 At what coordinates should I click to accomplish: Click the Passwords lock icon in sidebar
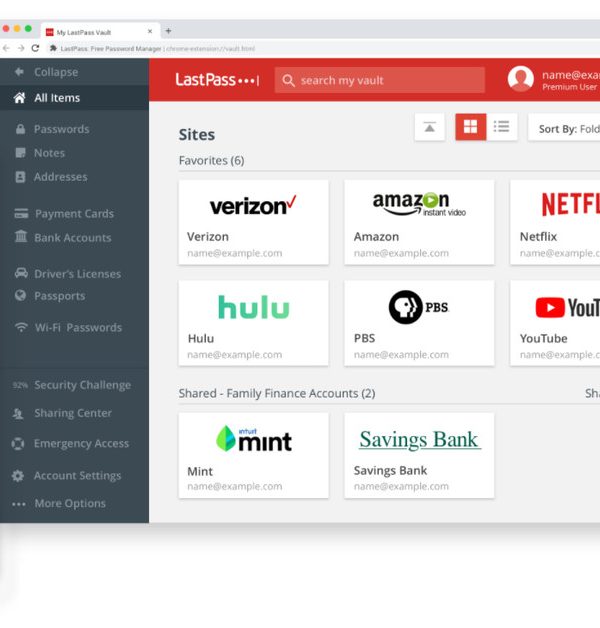20,129
